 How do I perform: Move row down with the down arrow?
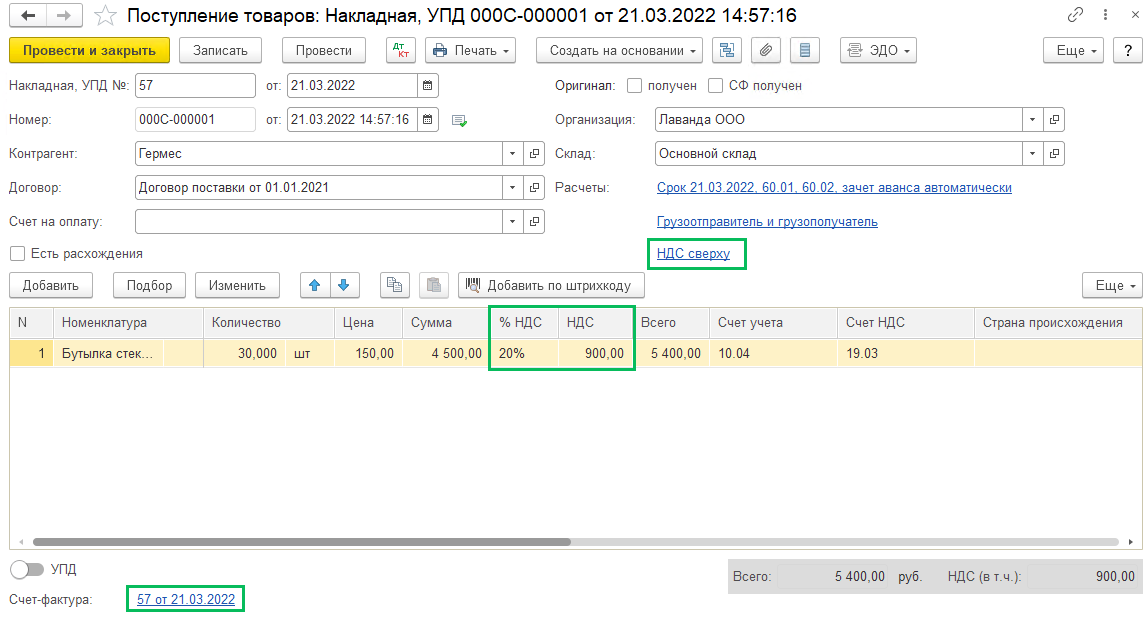point(343,285)
